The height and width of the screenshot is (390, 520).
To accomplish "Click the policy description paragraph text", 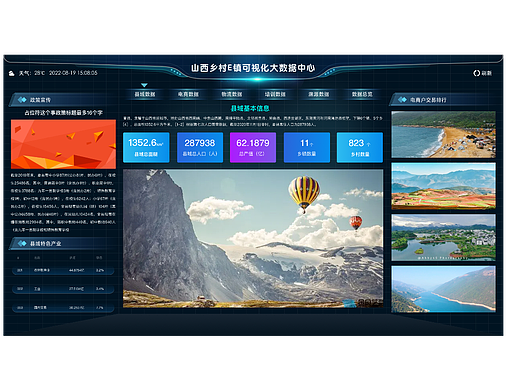I will coord(63,202).
